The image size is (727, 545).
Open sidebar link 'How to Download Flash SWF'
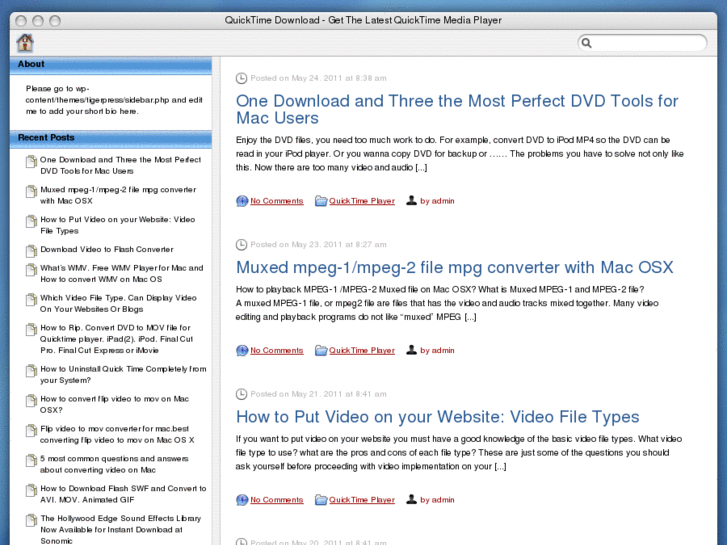pyautogui.click(x=123, y=494)
